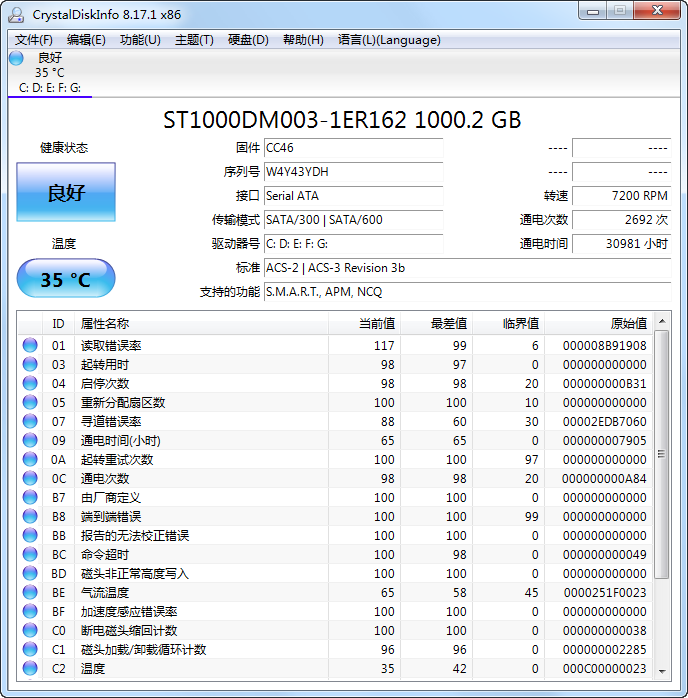Viewport: 688px width, 698px height.
Task: Open the 帮助(H) menu
Action: [x=303, y=40]
